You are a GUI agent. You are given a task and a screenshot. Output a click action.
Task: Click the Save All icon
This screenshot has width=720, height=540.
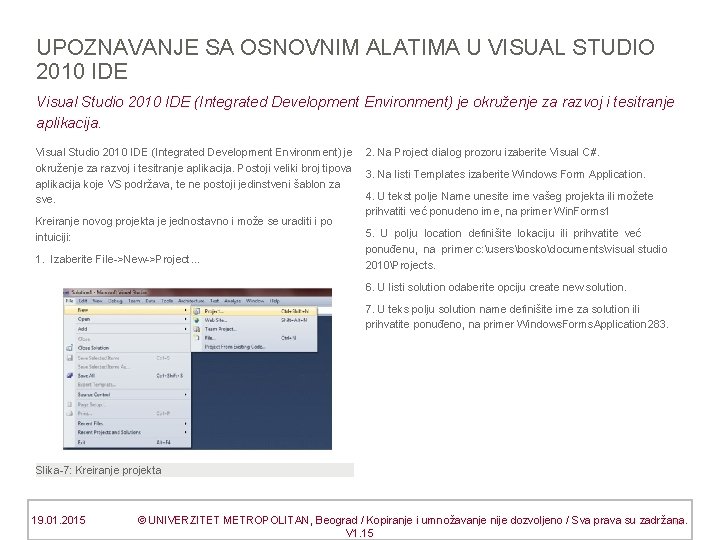[x=70, y=376]
